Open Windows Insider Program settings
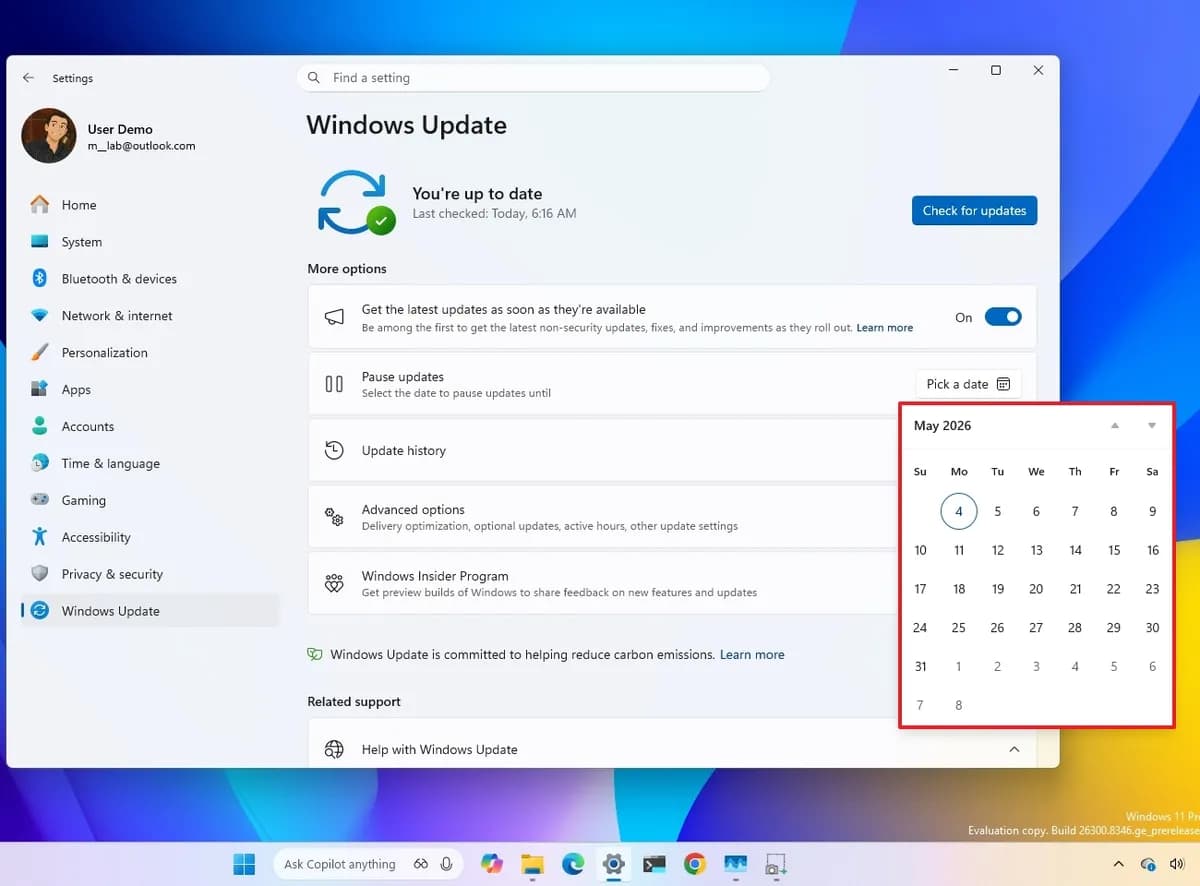The width and height of the screenshot is (1200, 886). click(603, 583)
